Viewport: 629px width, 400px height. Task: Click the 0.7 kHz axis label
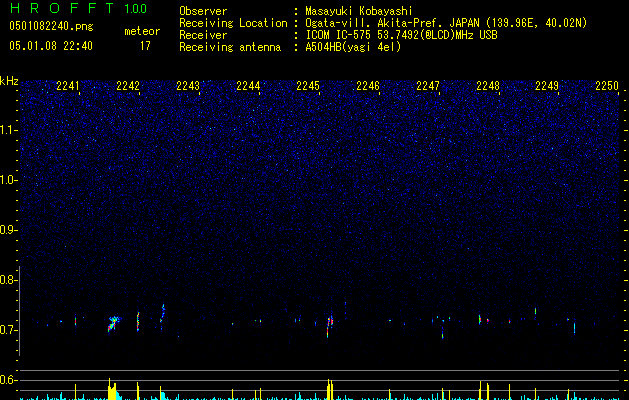tap(7, 330)
